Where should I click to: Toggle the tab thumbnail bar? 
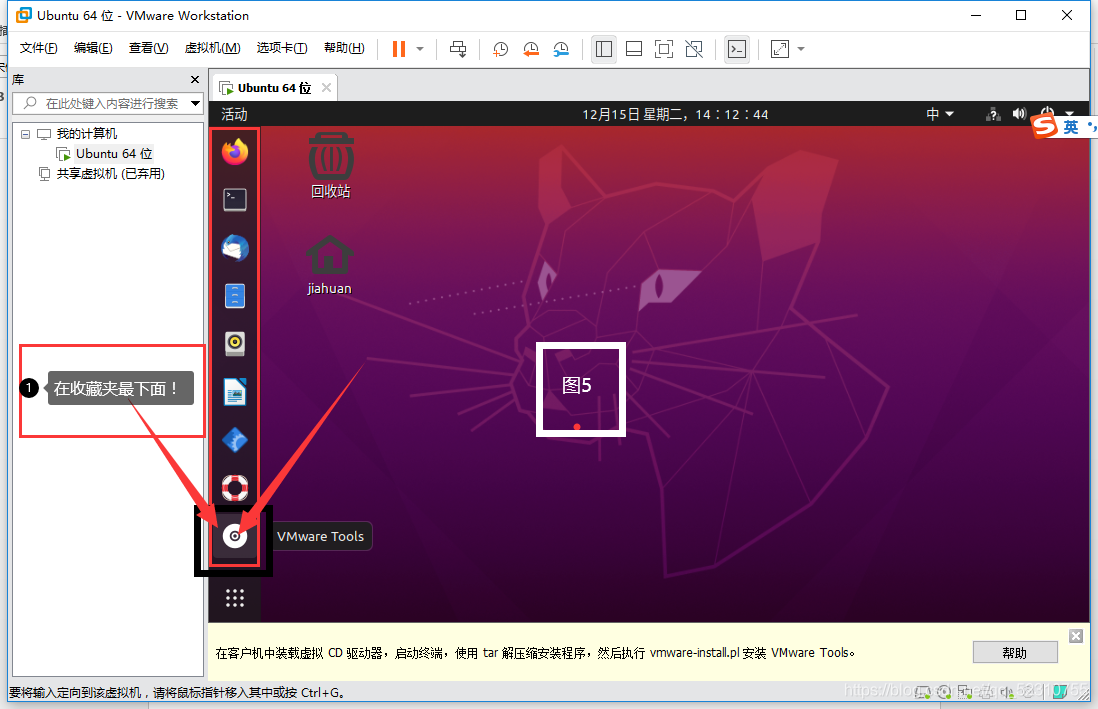pos(633,48)
